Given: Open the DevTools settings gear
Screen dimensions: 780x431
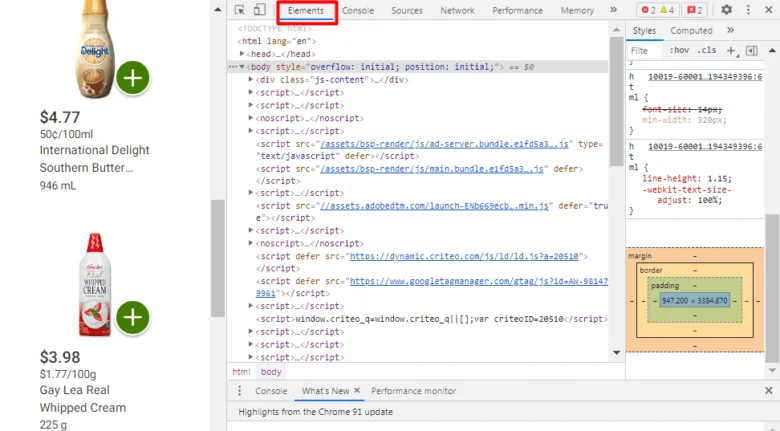Looking at the screenshot, I should click(727, 10).
